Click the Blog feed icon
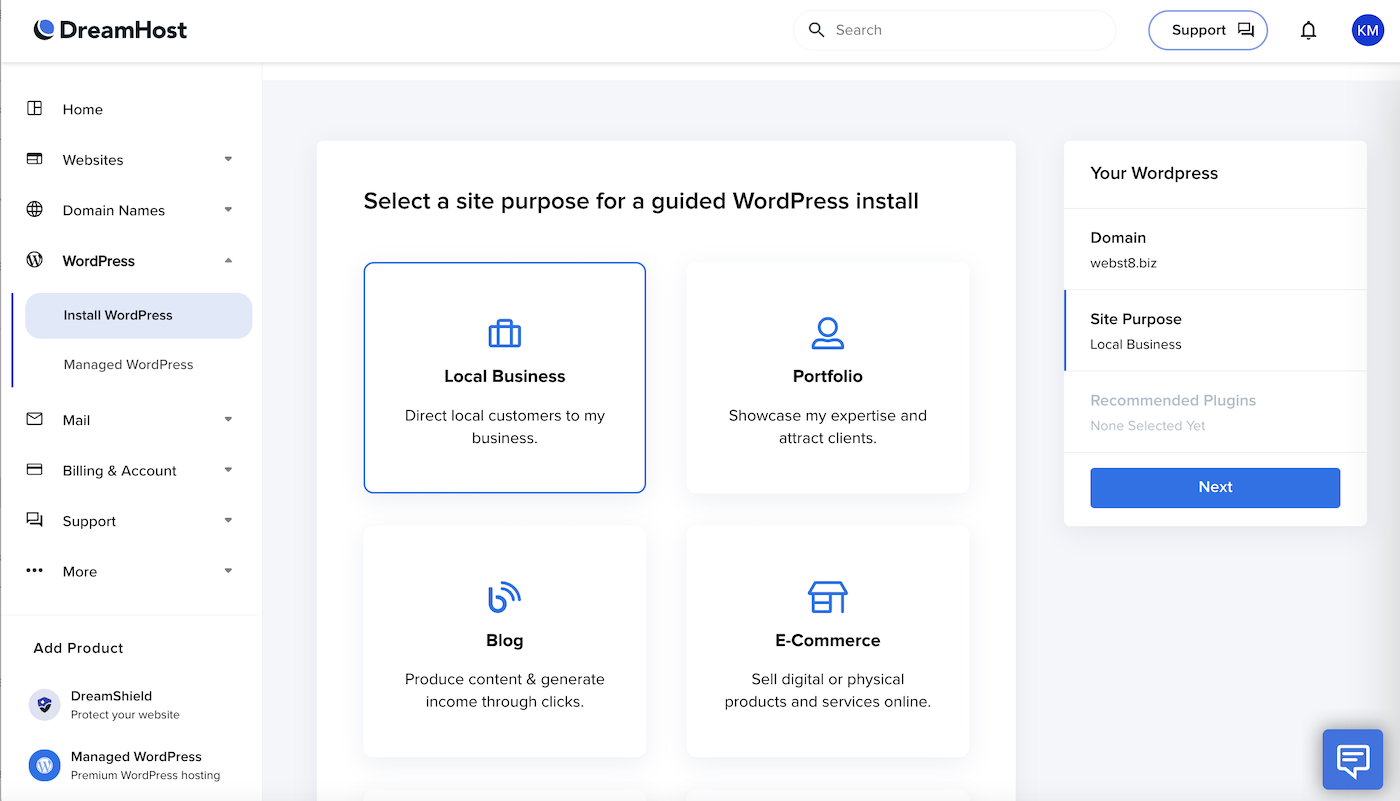Viewport: 1400px width, 801px height. coord(504,597)
